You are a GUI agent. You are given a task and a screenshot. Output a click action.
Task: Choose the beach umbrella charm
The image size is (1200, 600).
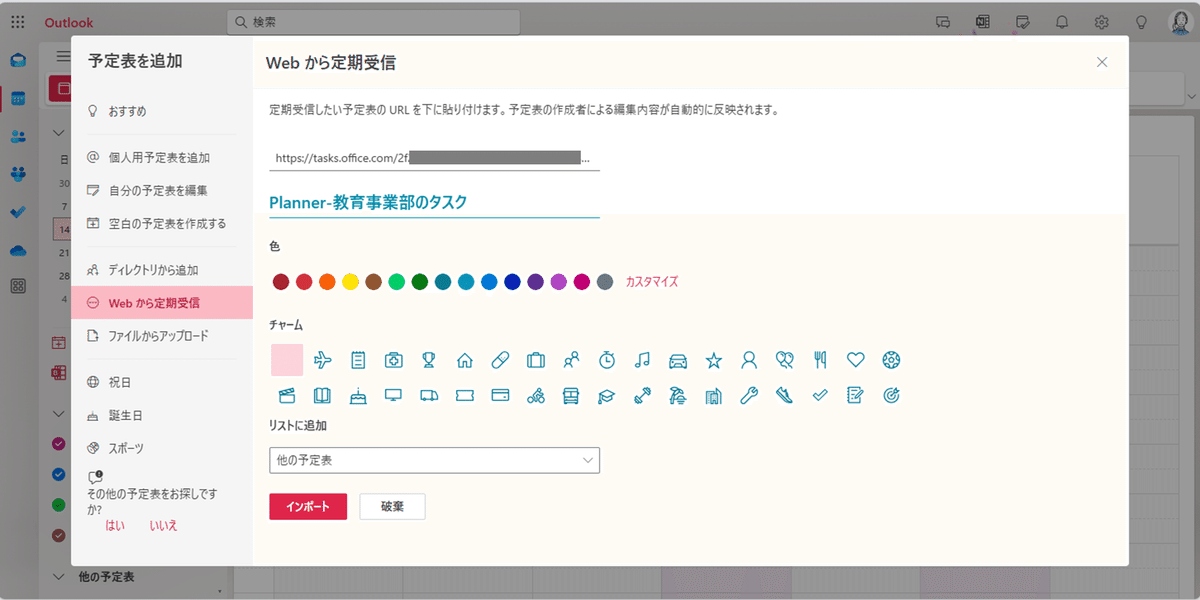(x=678, y=395)
